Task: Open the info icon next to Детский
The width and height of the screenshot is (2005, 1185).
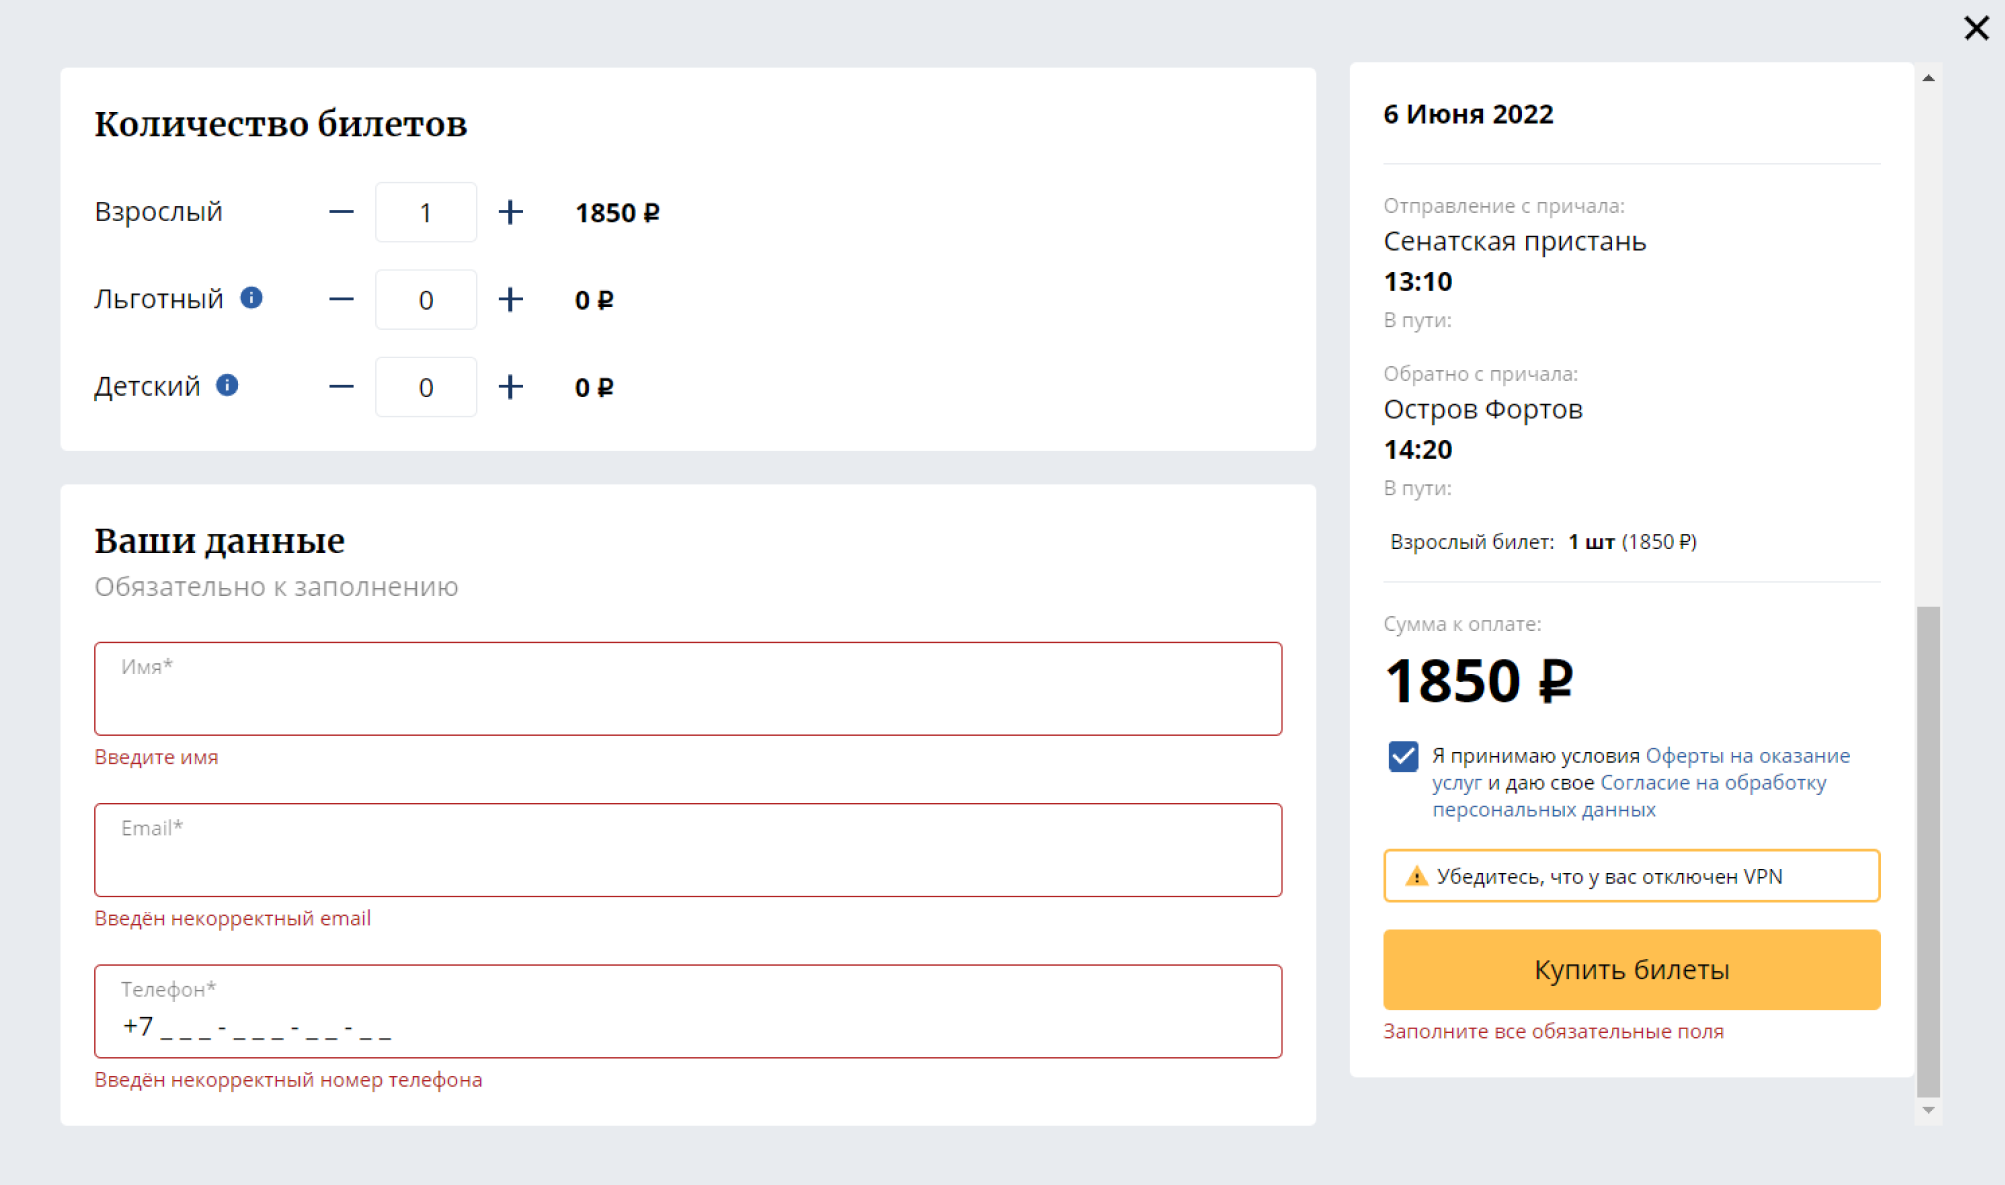Action: (227, 385)
